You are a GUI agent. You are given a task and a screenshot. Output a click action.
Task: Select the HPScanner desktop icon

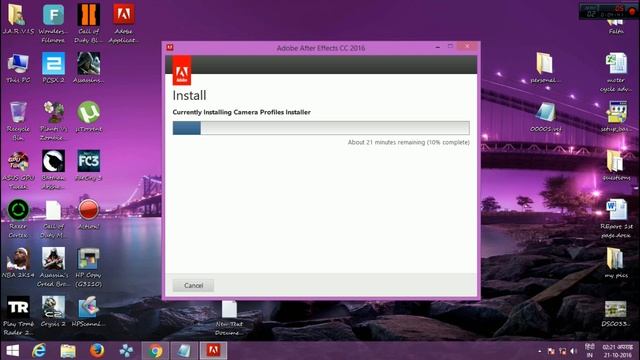tap(88, 312)
